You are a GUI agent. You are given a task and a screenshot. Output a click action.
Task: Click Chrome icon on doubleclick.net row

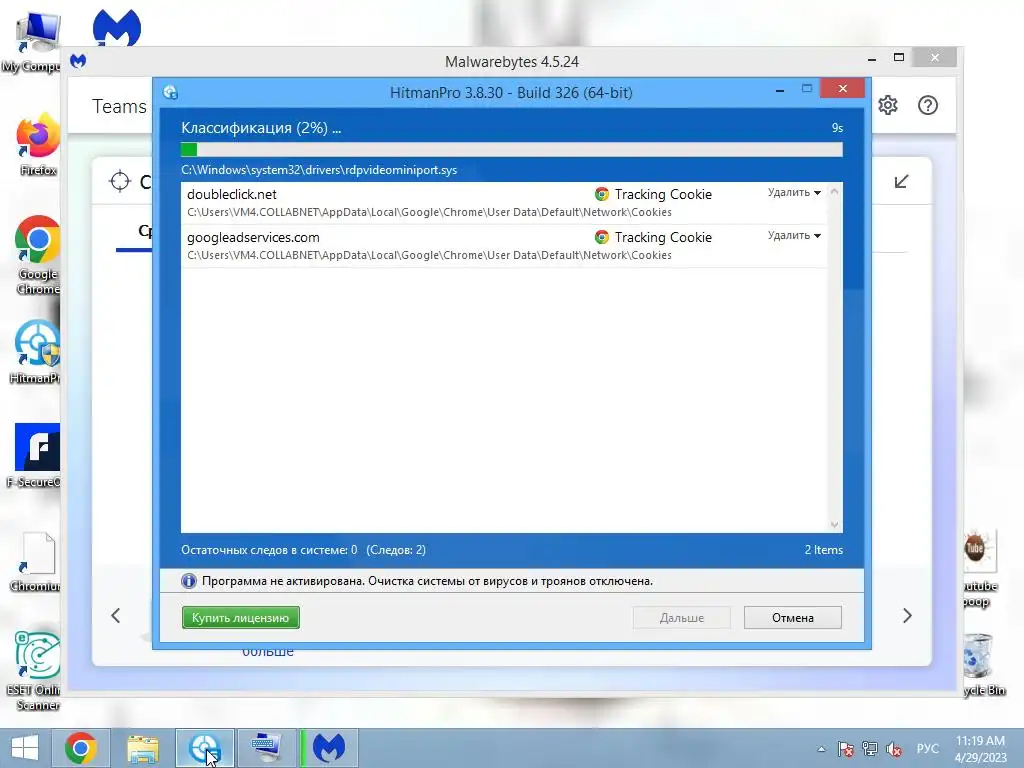(x=601, y=194)
